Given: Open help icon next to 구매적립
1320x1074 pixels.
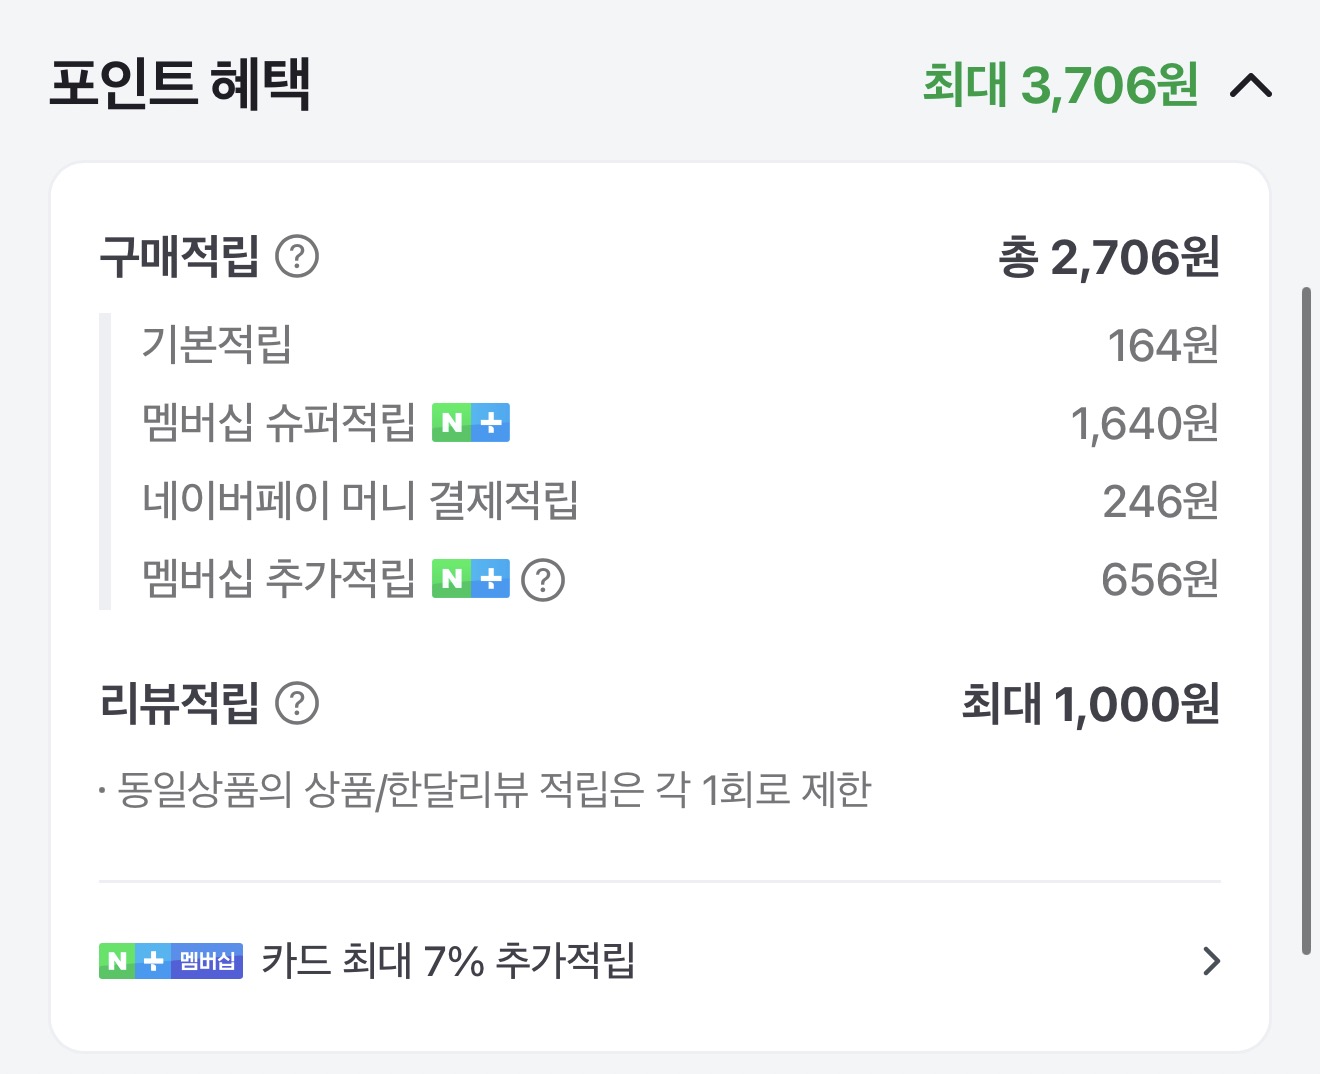Looking at the screenshot, I should (x=297, y=257).
